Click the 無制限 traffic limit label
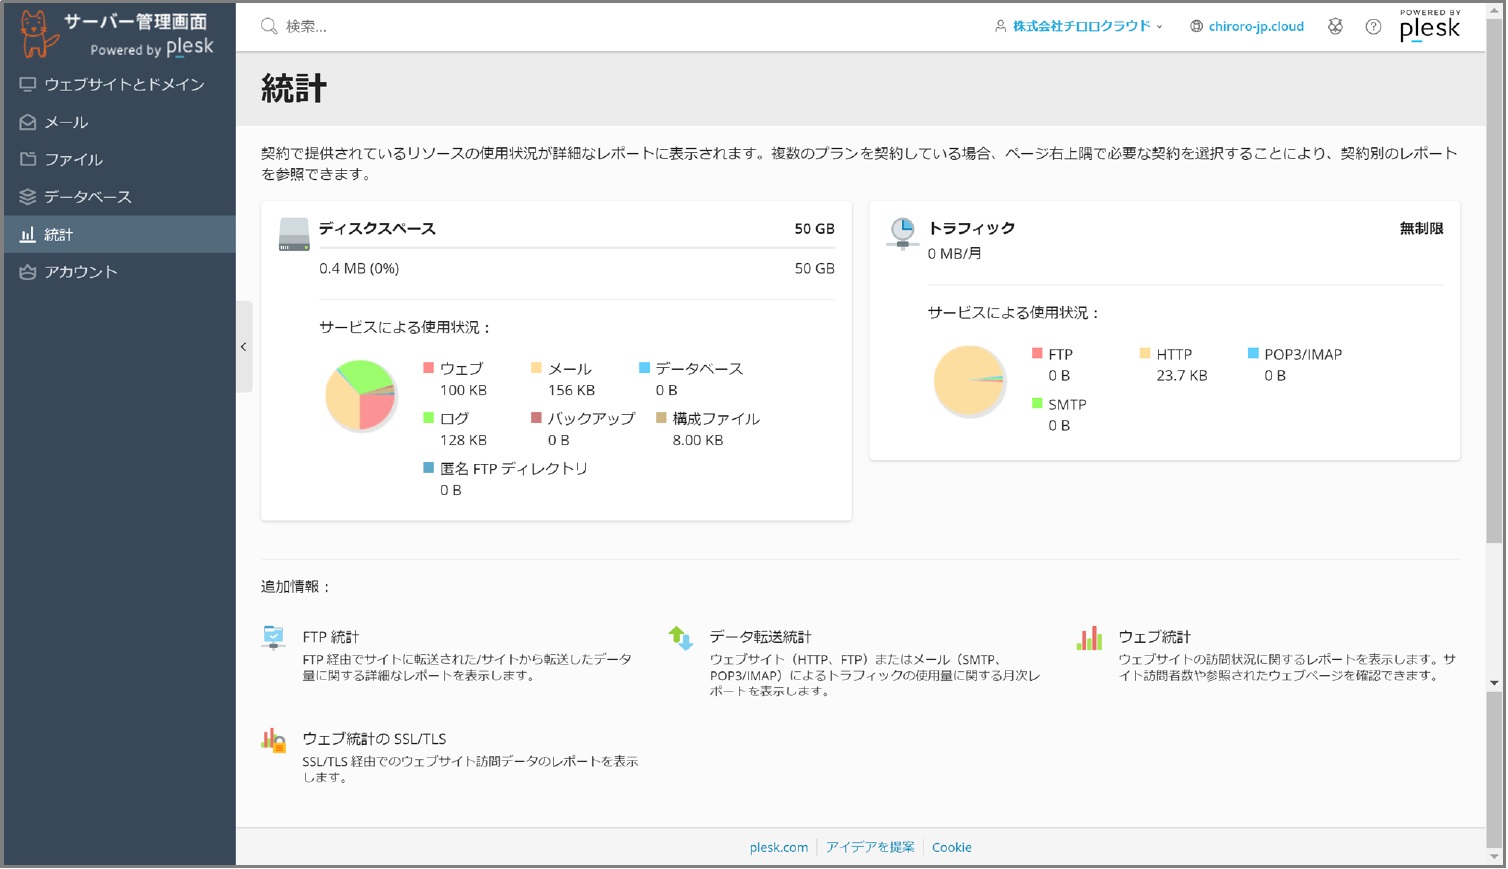Viewport: 1508px width, 869px height. coord(1421,228)
